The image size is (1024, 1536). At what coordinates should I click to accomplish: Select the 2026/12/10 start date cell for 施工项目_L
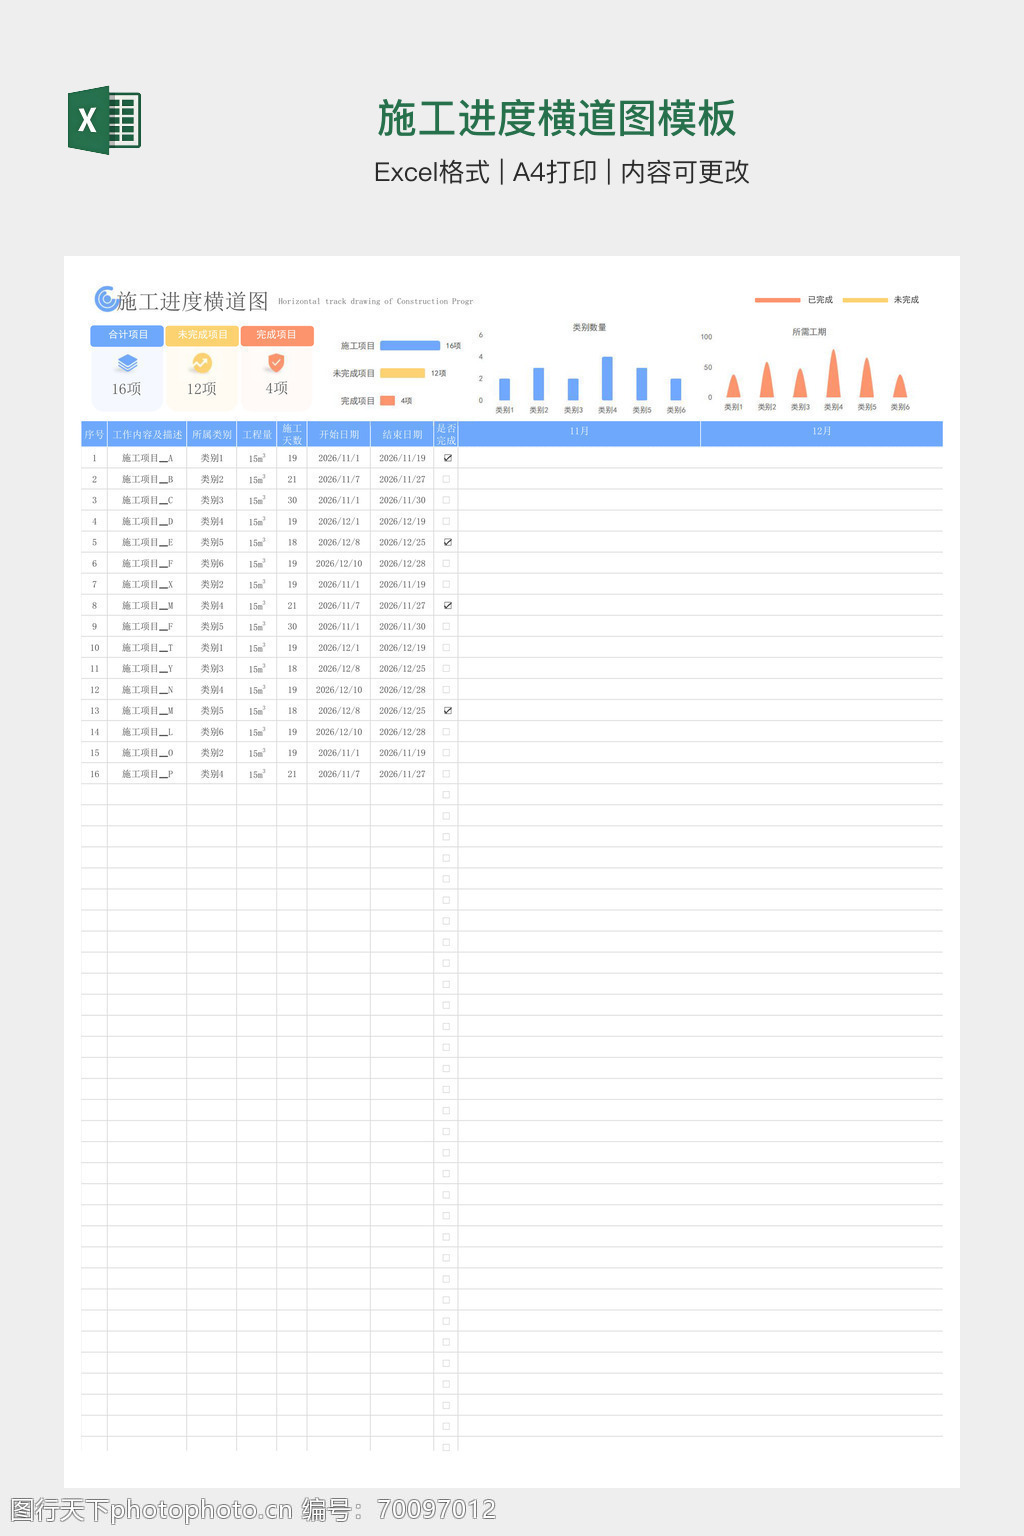coord(339,732)
